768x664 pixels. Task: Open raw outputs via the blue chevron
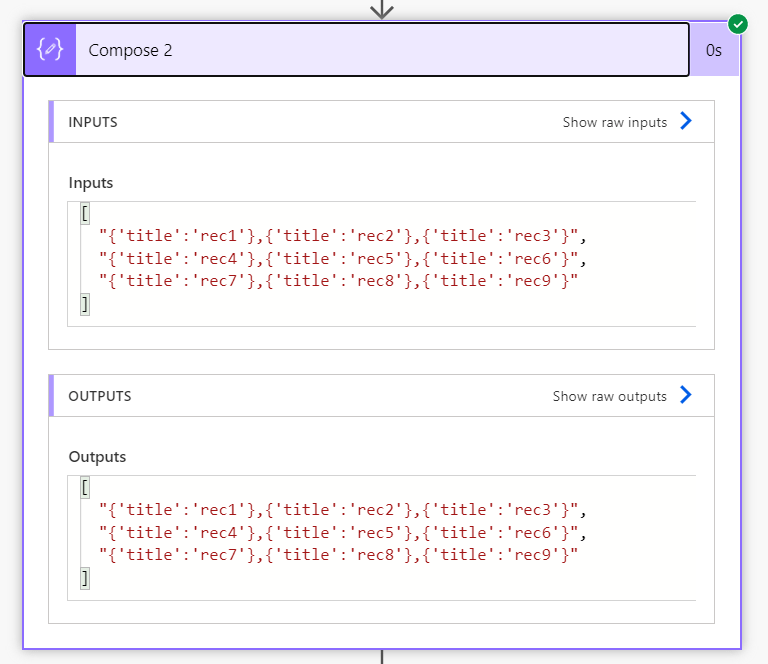pyautogui.click(x=686, y=395)
